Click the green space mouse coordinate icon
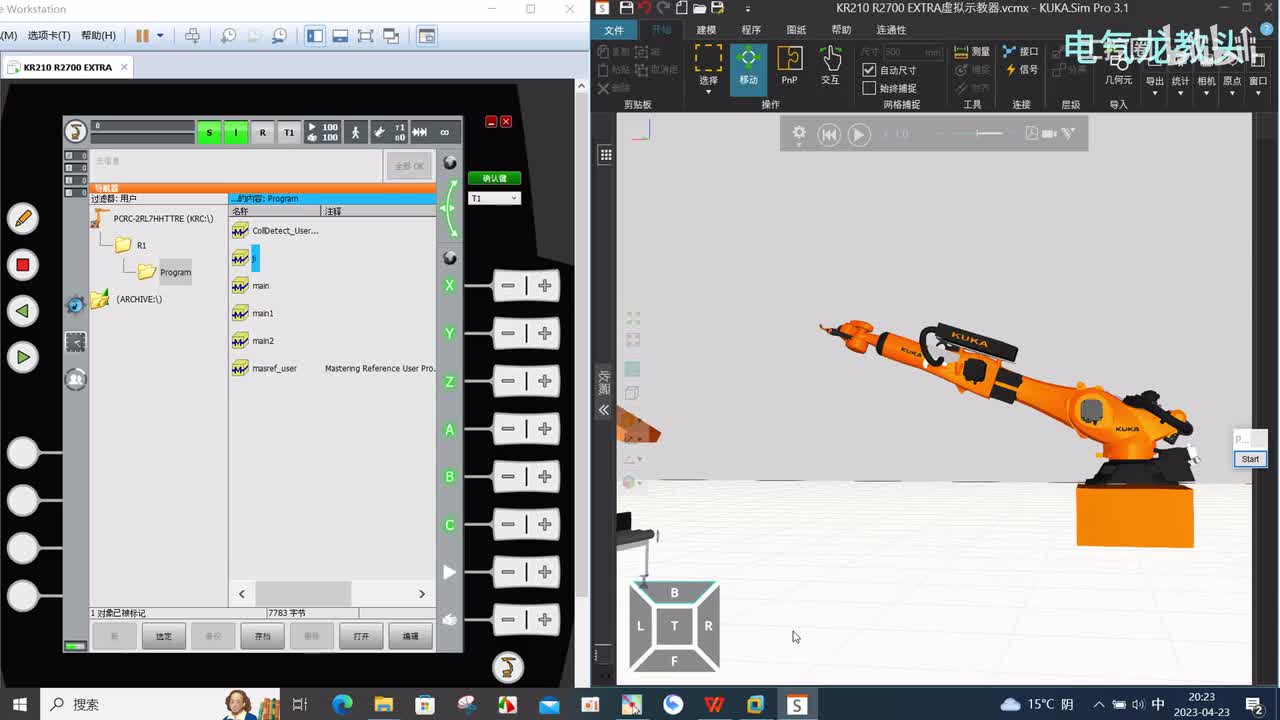This screenshot has width=1280, height=720. click(x=449, y=208)
